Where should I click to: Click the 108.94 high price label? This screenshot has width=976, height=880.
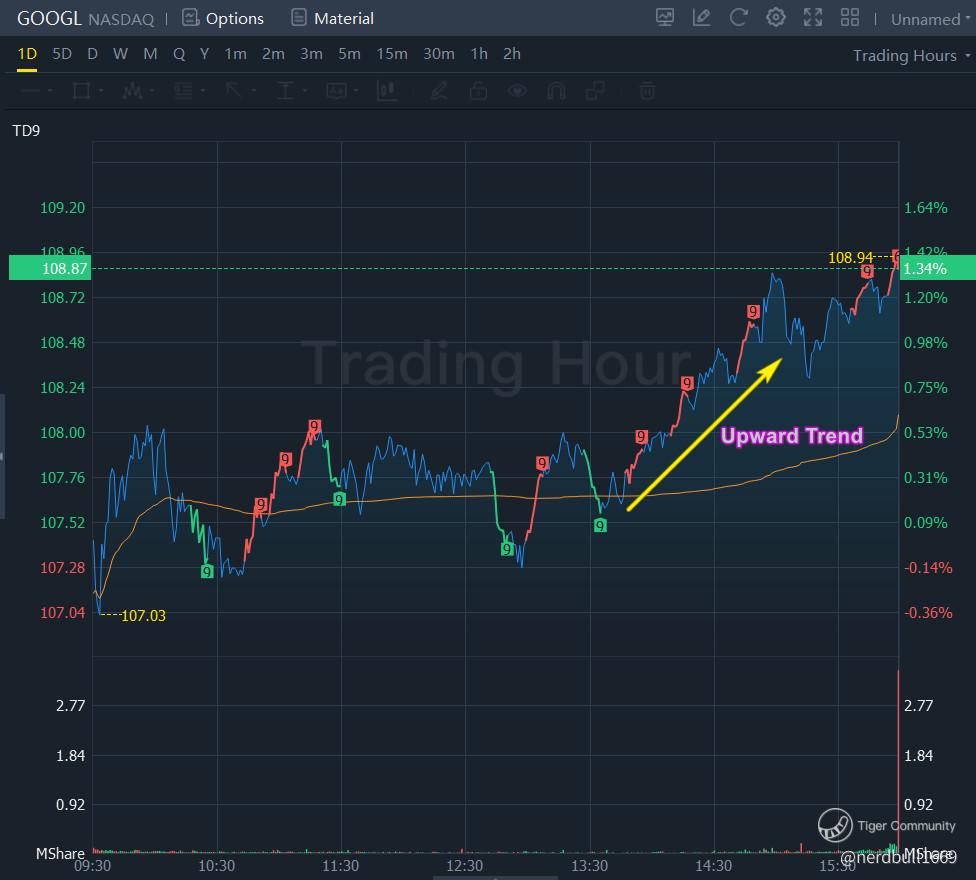tap(850, 258)
